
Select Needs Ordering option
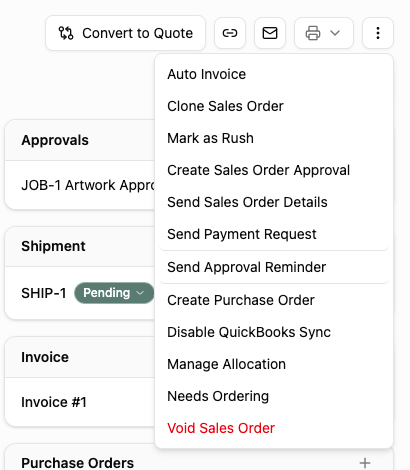pos(274,396)
